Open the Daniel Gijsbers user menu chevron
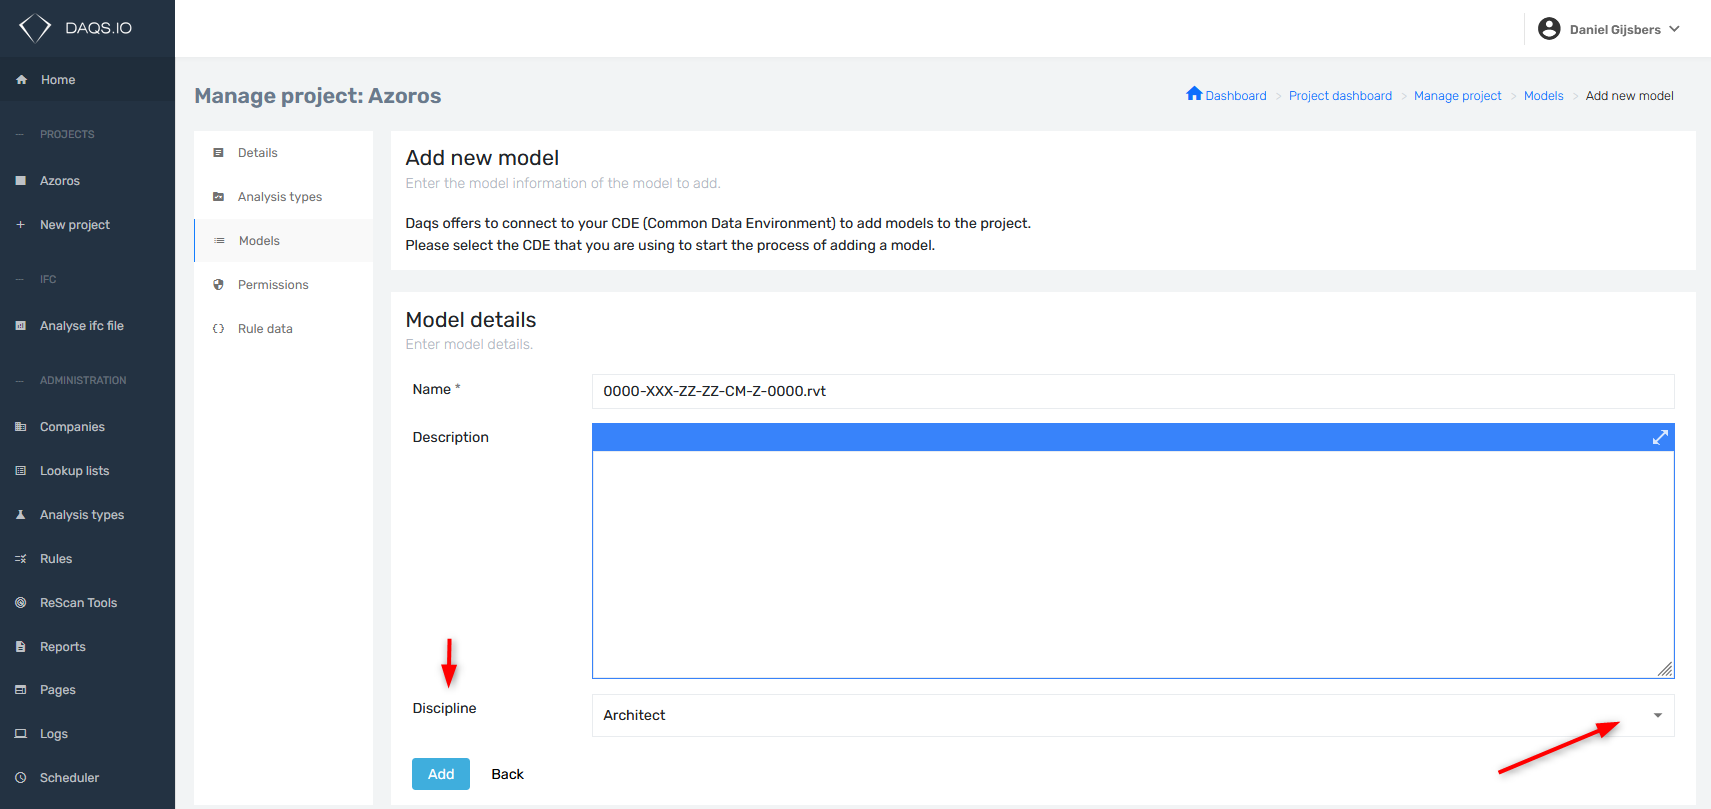The width and height of the screenshot is (1711, 809). pyautogui.click(x=1675, y=29)
